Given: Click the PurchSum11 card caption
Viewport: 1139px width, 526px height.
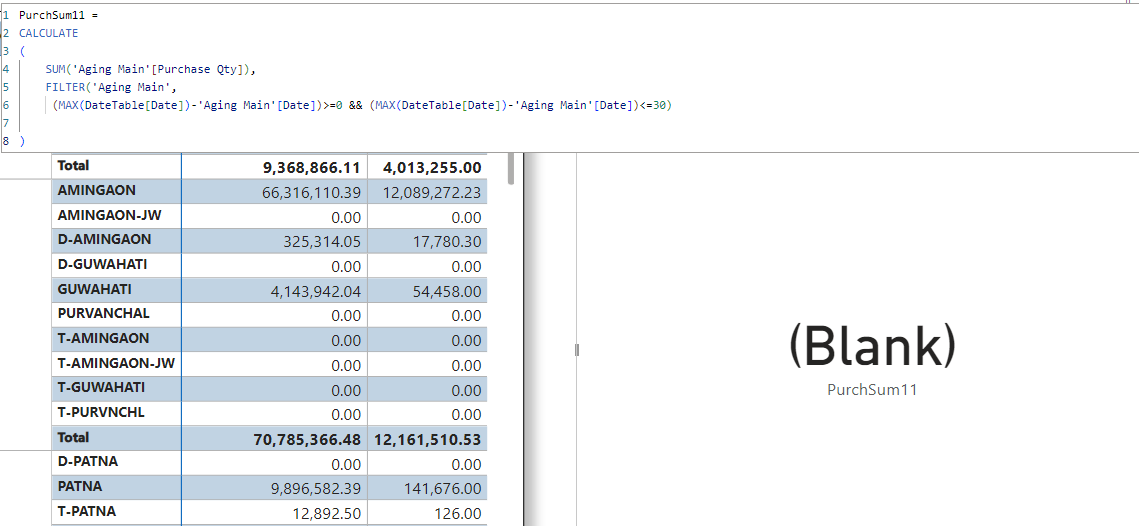Looking at the screenshot, I should [872, 389].
